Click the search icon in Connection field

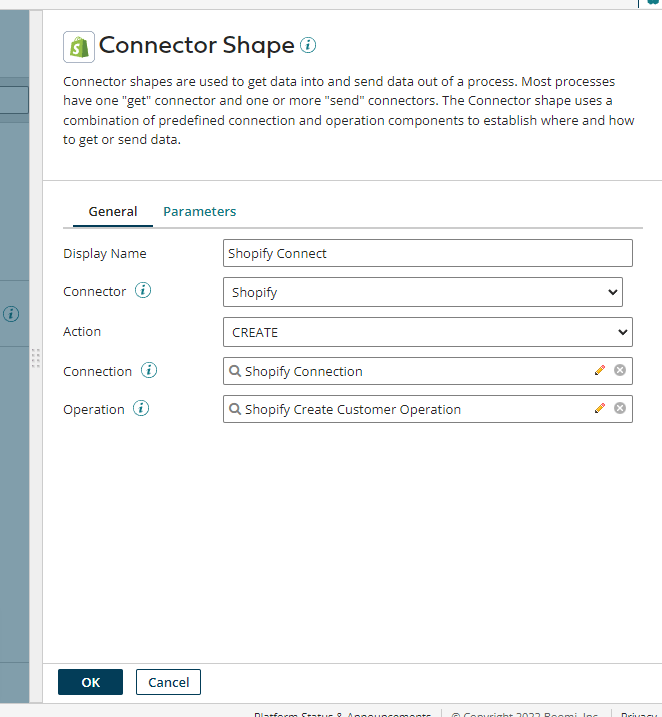(x=235, y=371)
